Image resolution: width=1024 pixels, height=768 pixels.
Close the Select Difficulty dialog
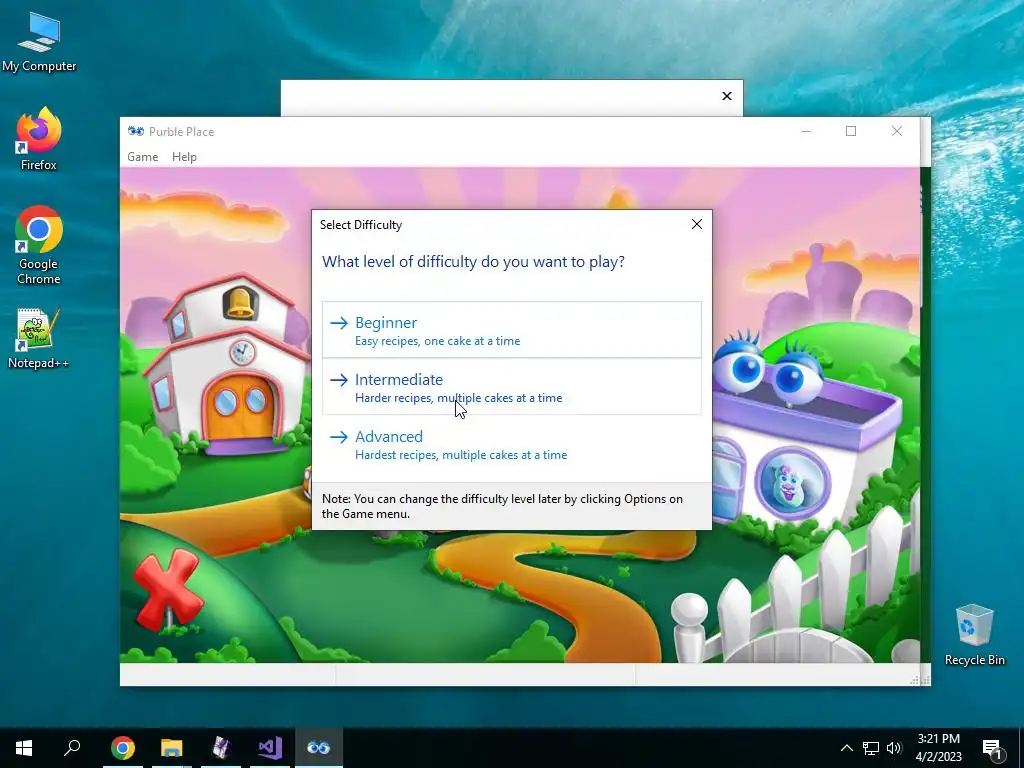[697, 225]
